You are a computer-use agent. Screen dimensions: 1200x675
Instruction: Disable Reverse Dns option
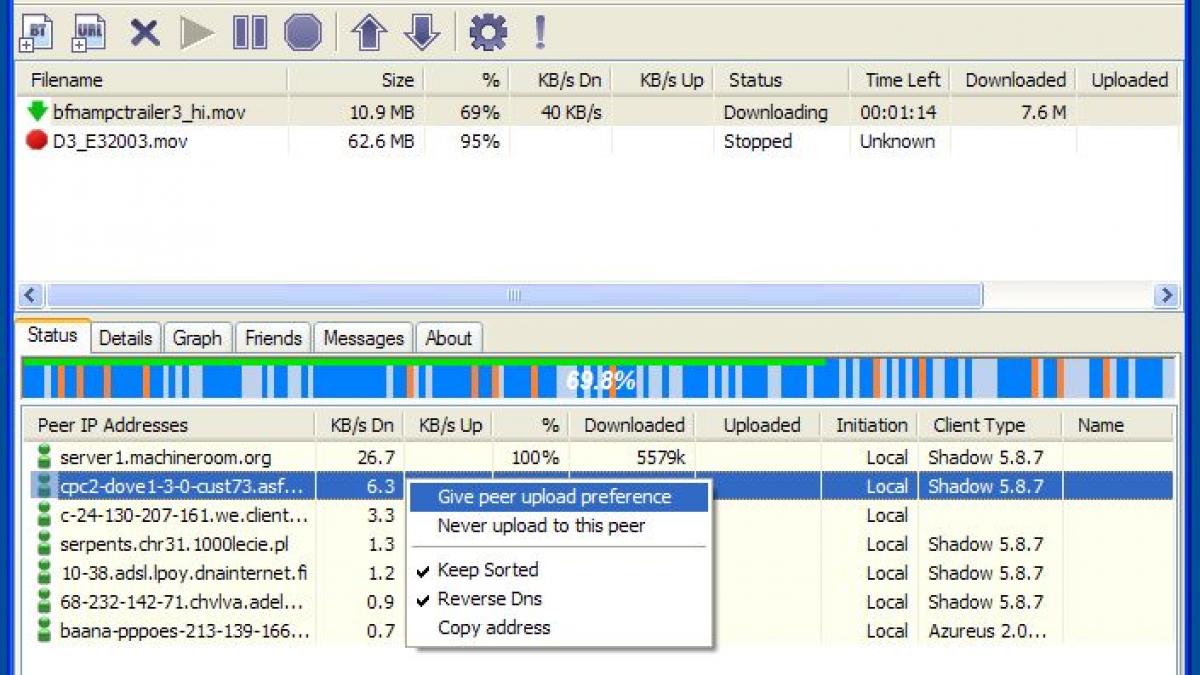[x=488, y=600]
